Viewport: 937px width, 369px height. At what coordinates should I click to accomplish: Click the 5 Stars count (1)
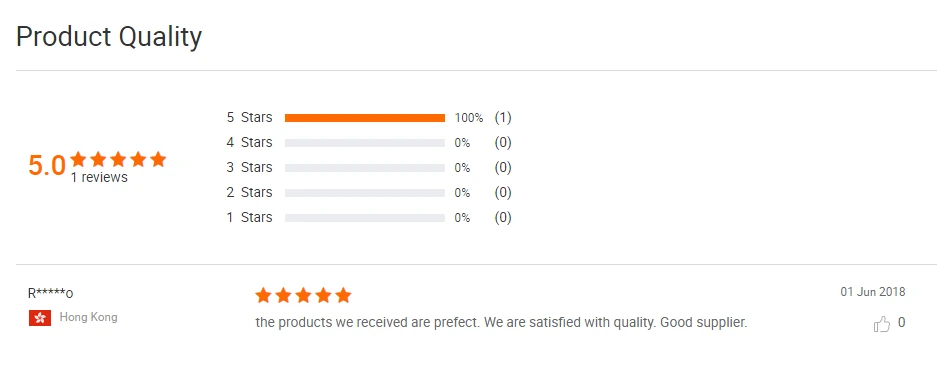pos(503,117)
